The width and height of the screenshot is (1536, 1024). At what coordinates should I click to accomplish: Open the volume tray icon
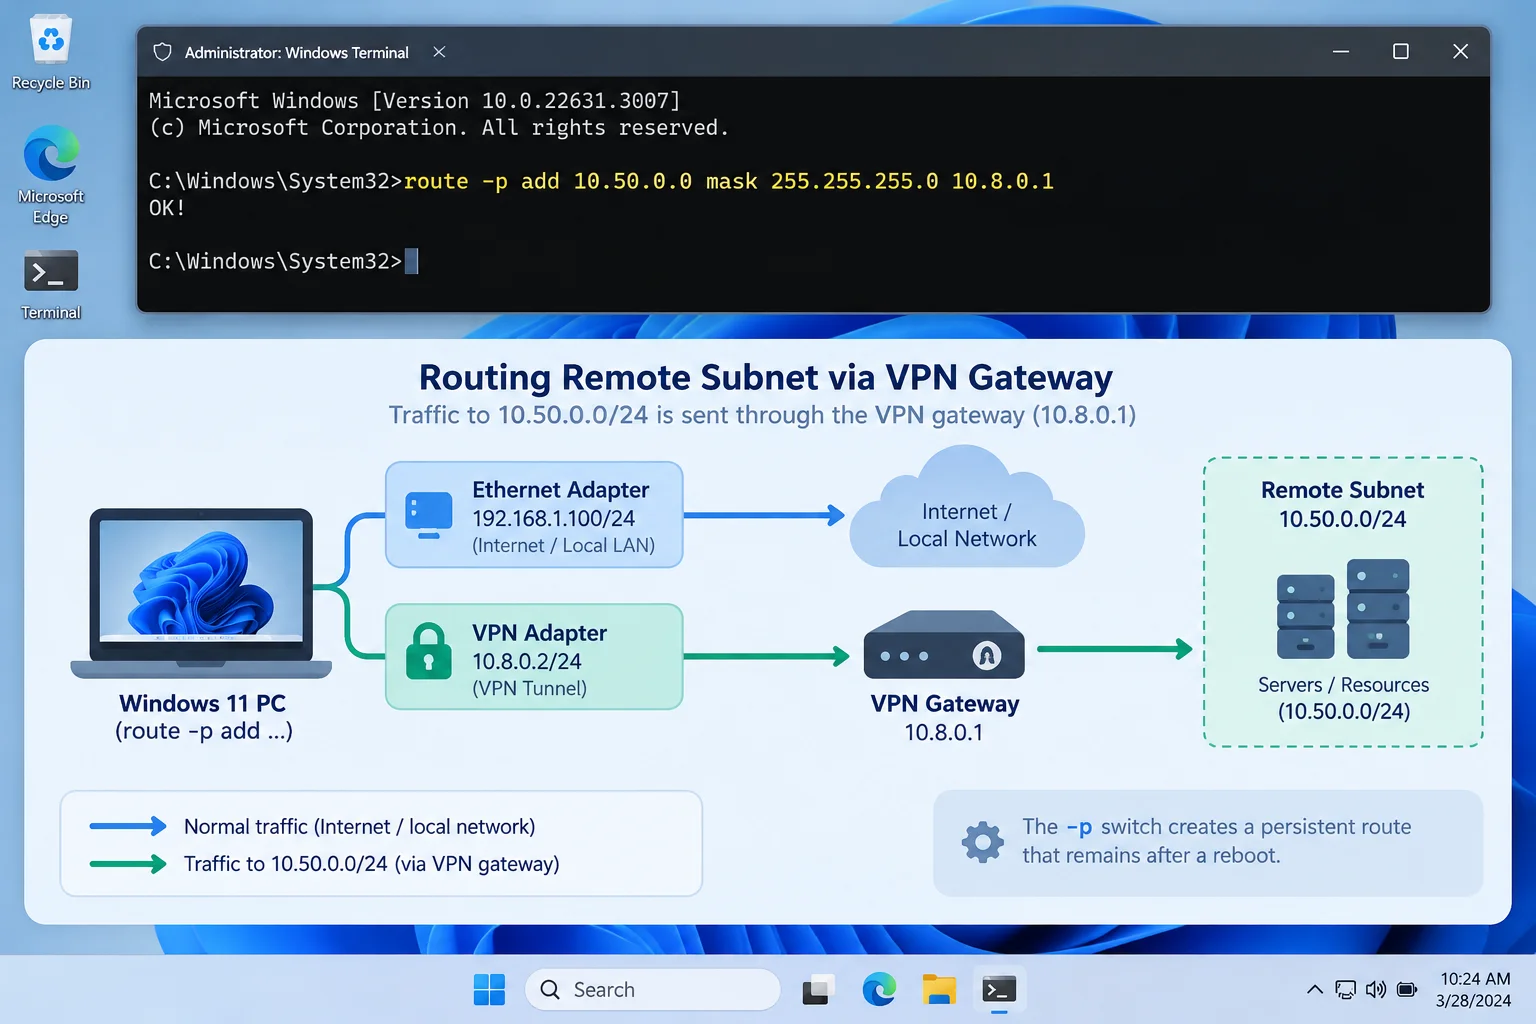[1376, 990]
